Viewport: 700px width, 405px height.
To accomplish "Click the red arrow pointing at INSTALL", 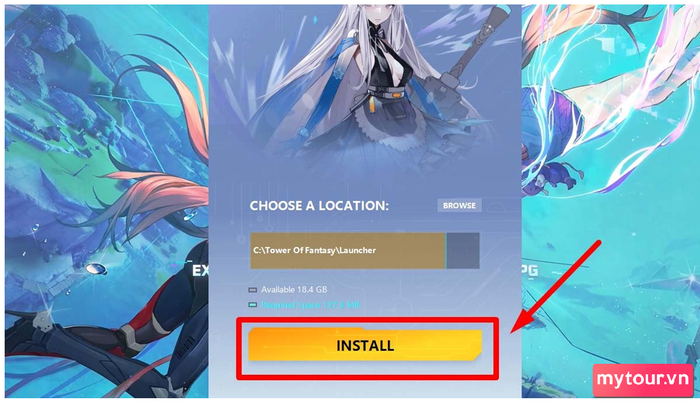I will pos(556,287).
